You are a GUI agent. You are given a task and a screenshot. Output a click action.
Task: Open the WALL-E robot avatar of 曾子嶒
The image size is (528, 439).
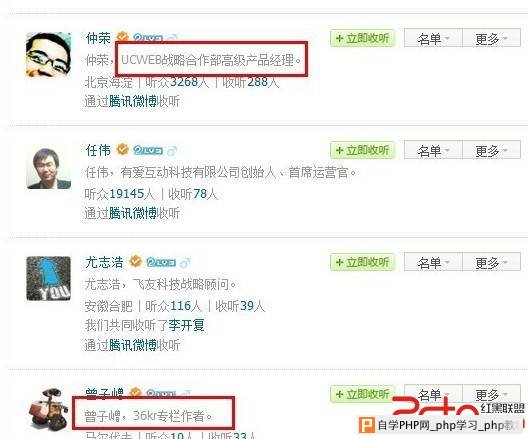pos(48,409)
